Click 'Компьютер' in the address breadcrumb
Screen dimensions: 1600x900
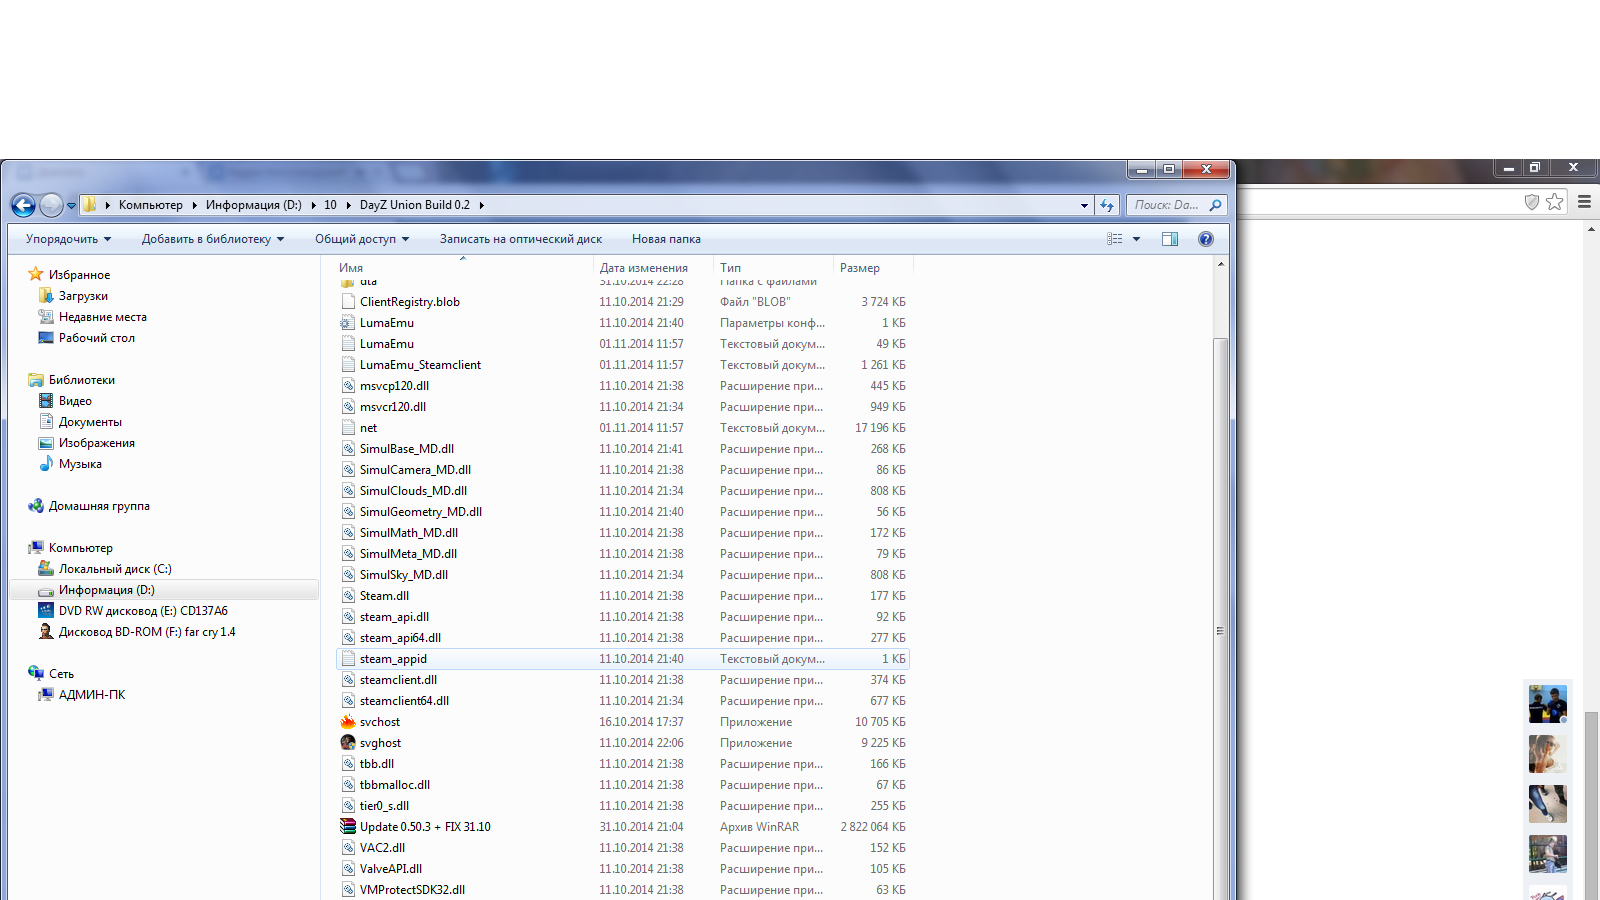coord(151,205)
